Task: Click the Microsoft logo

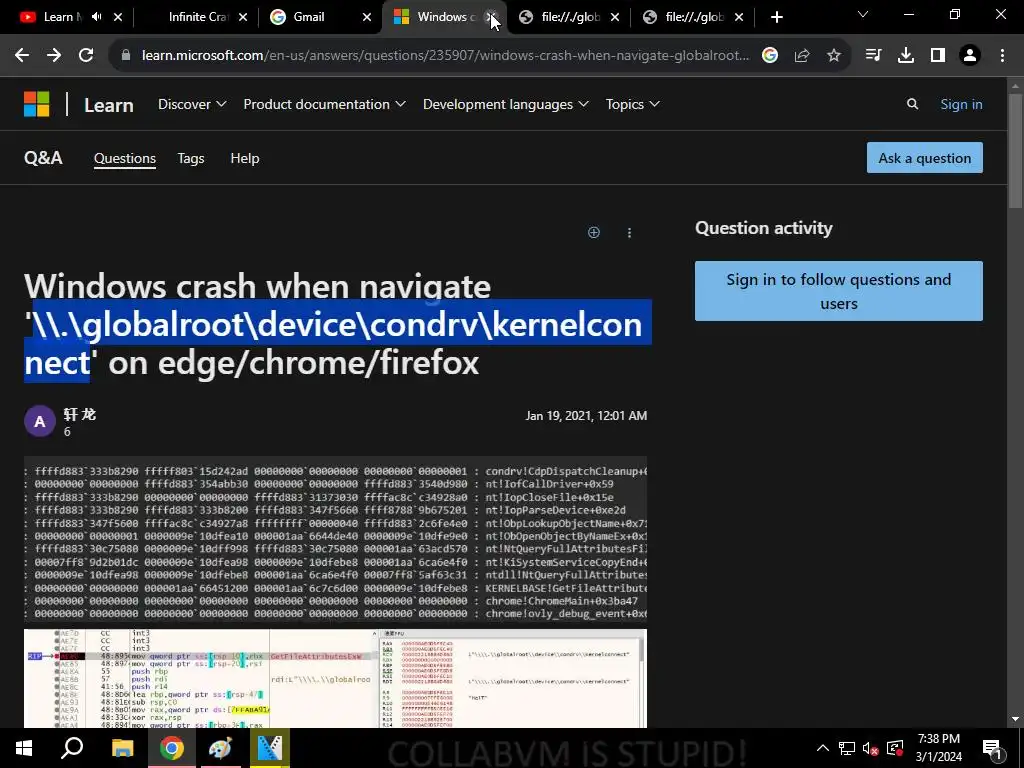Action: (x=37, y=104)
